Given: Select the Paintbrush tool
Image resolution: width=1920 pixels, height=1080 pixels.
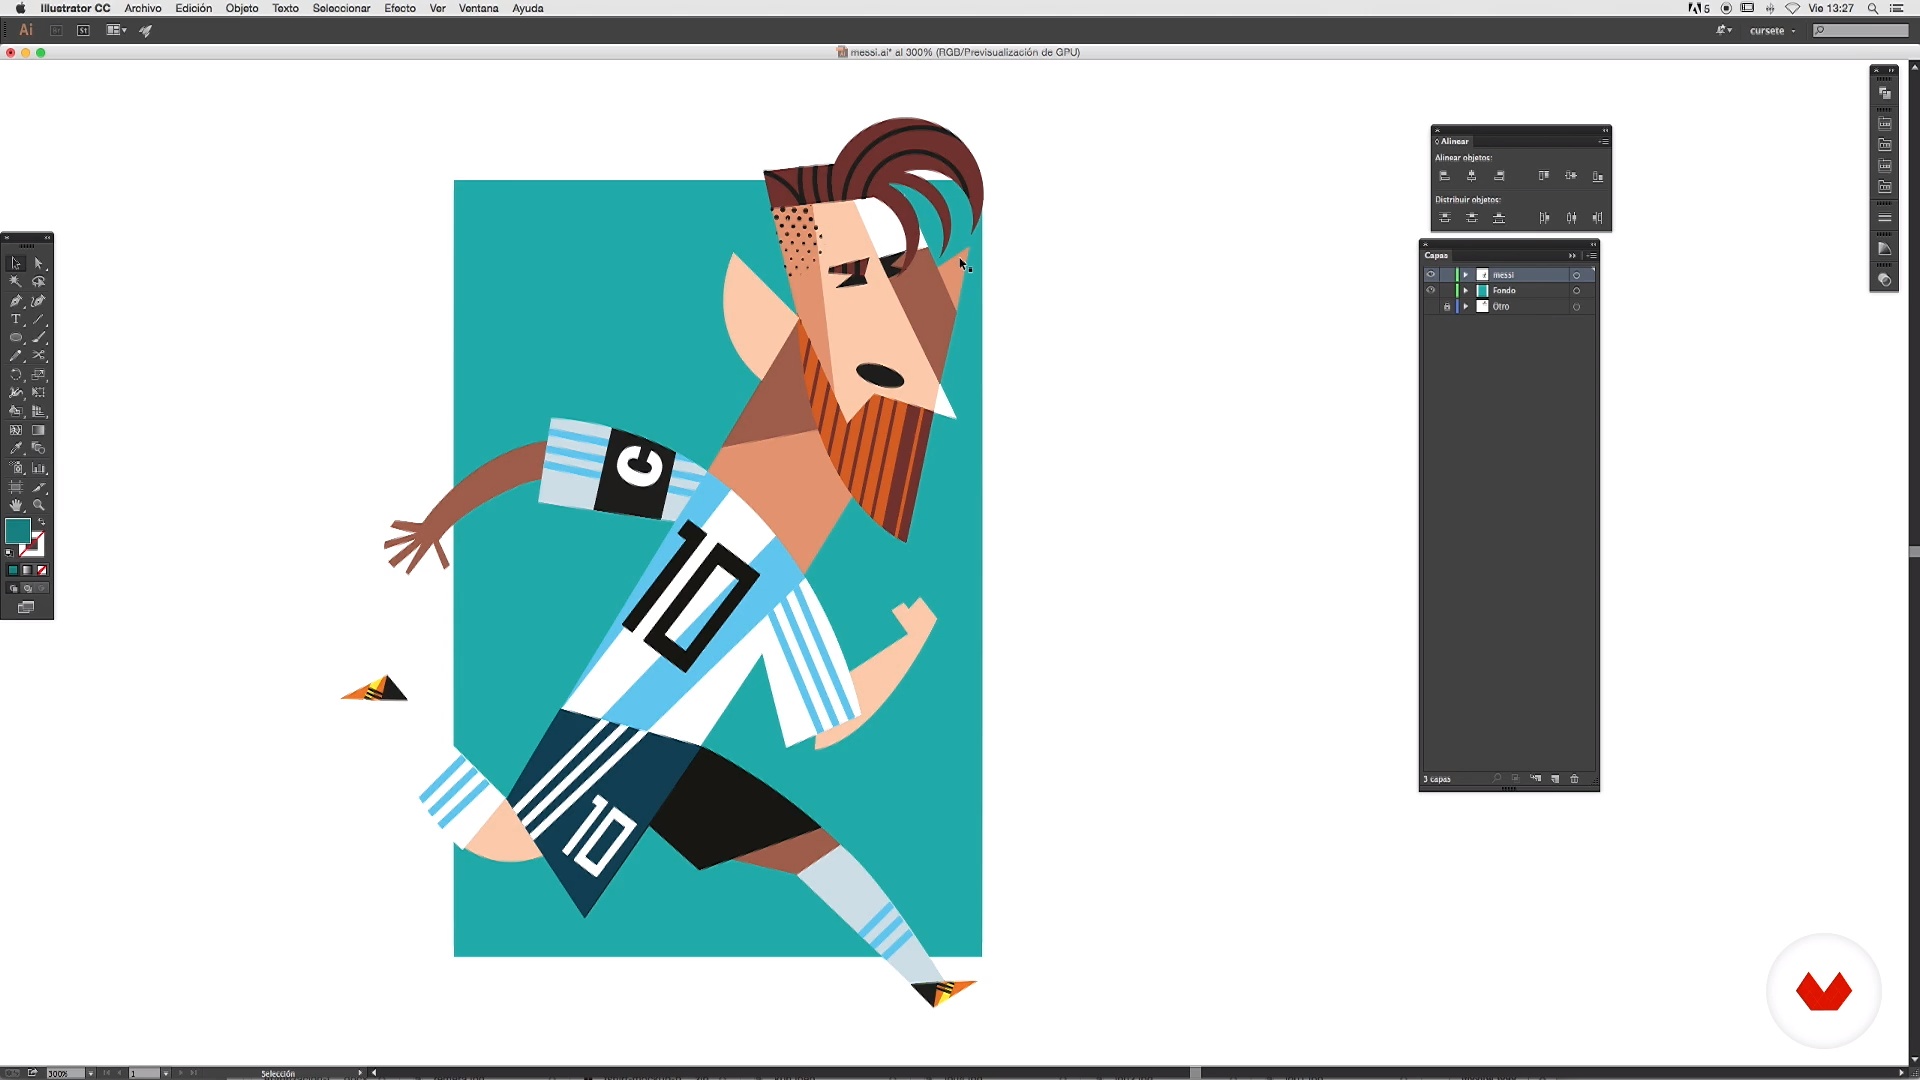Looking at the screenshot, I should pos(39,338).
